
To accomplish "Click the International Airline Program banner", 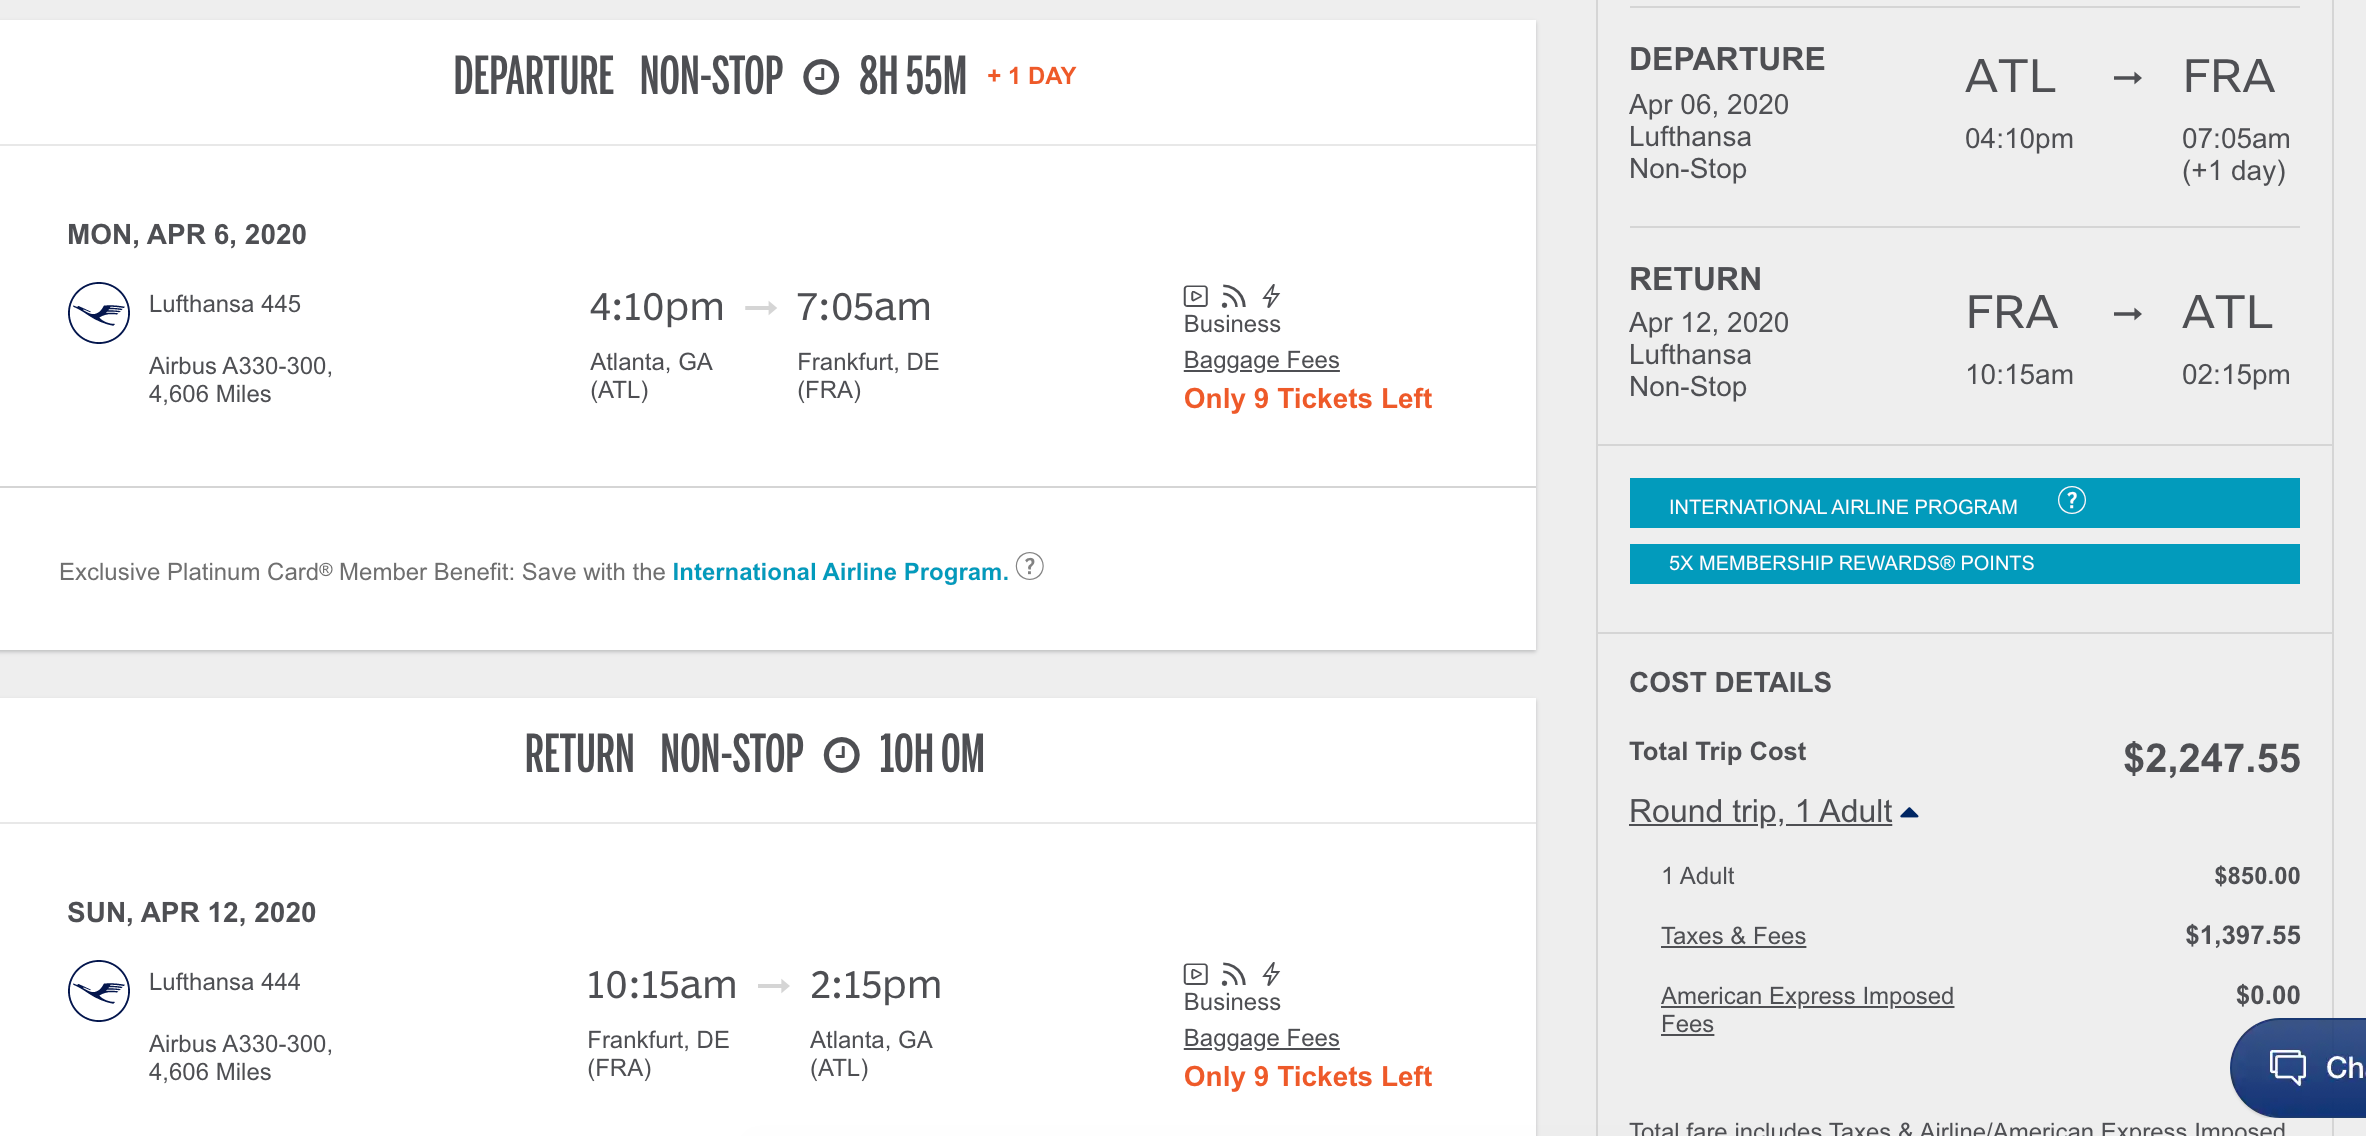I will [x=1842, y=506].
